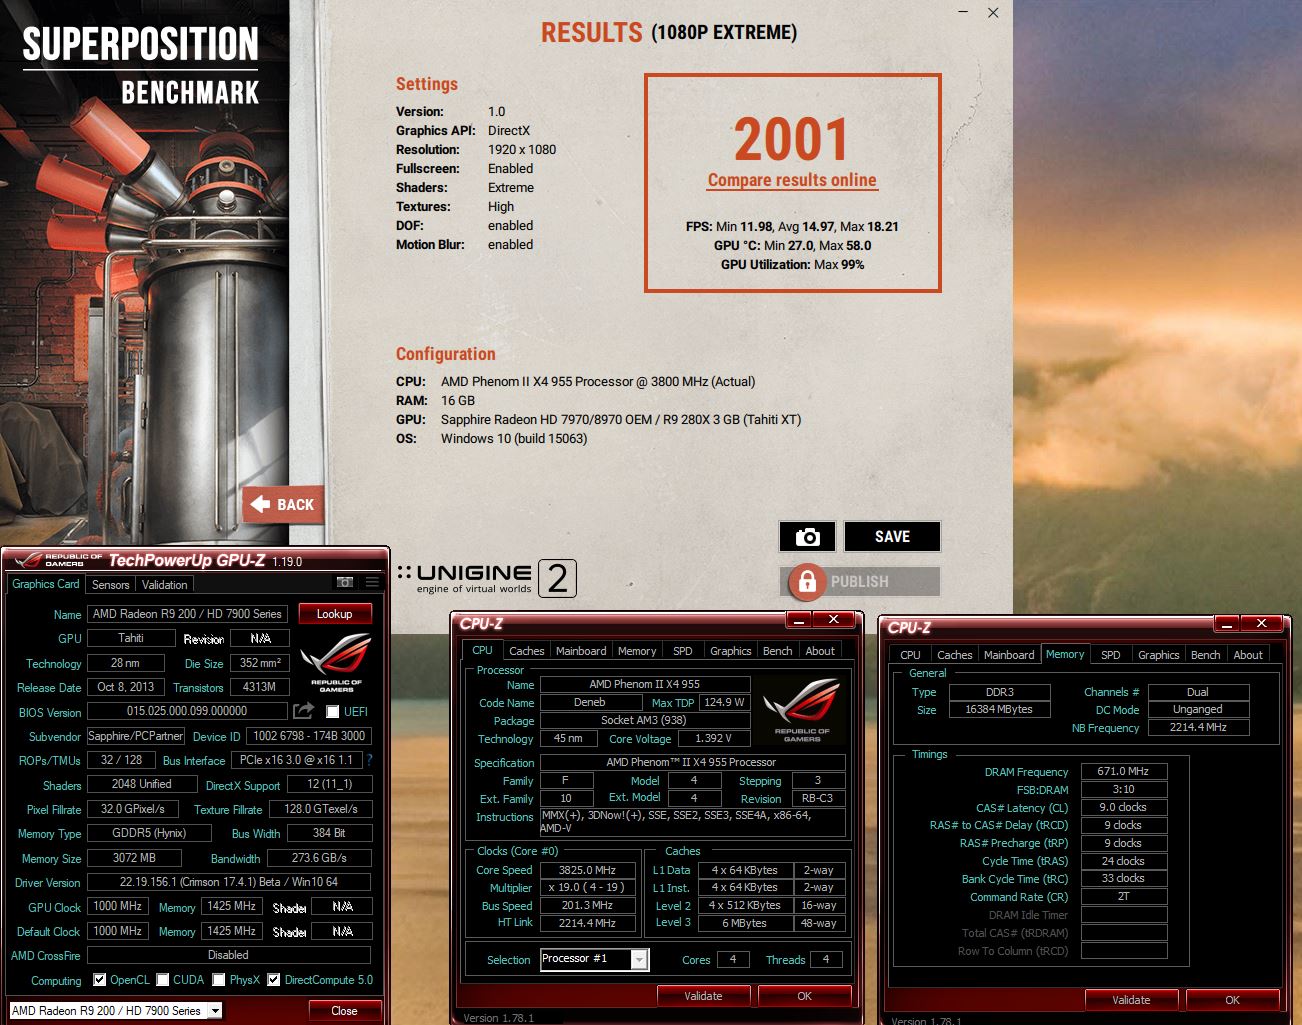Click the GPU-Z screenshot camera icon

coord(345,582)
